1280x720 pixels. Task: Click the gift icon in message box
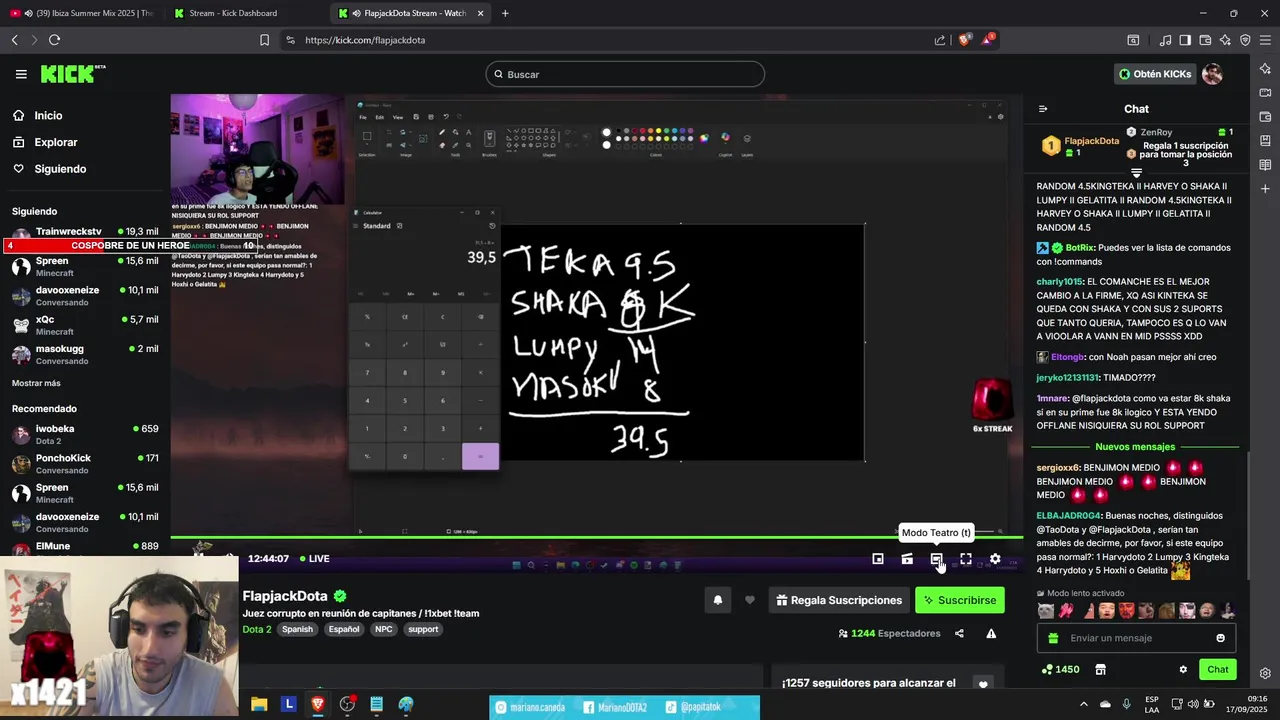pyautogui.click(x=1053, y=638)
